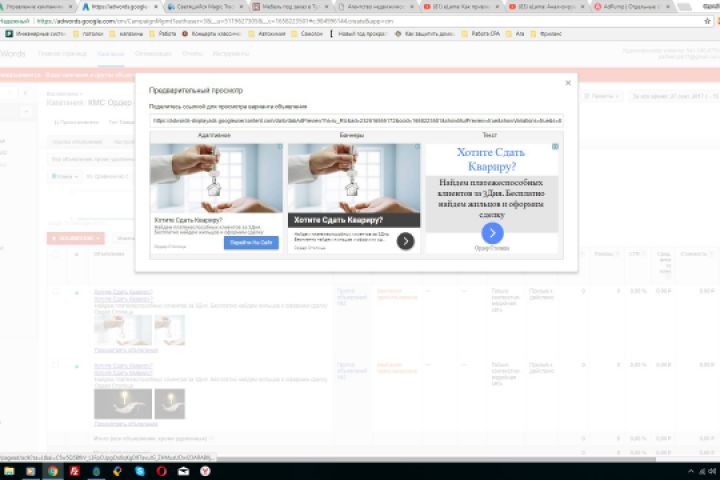
Task: Switch to the second red-icon video tab
Action: coord(547,7)
